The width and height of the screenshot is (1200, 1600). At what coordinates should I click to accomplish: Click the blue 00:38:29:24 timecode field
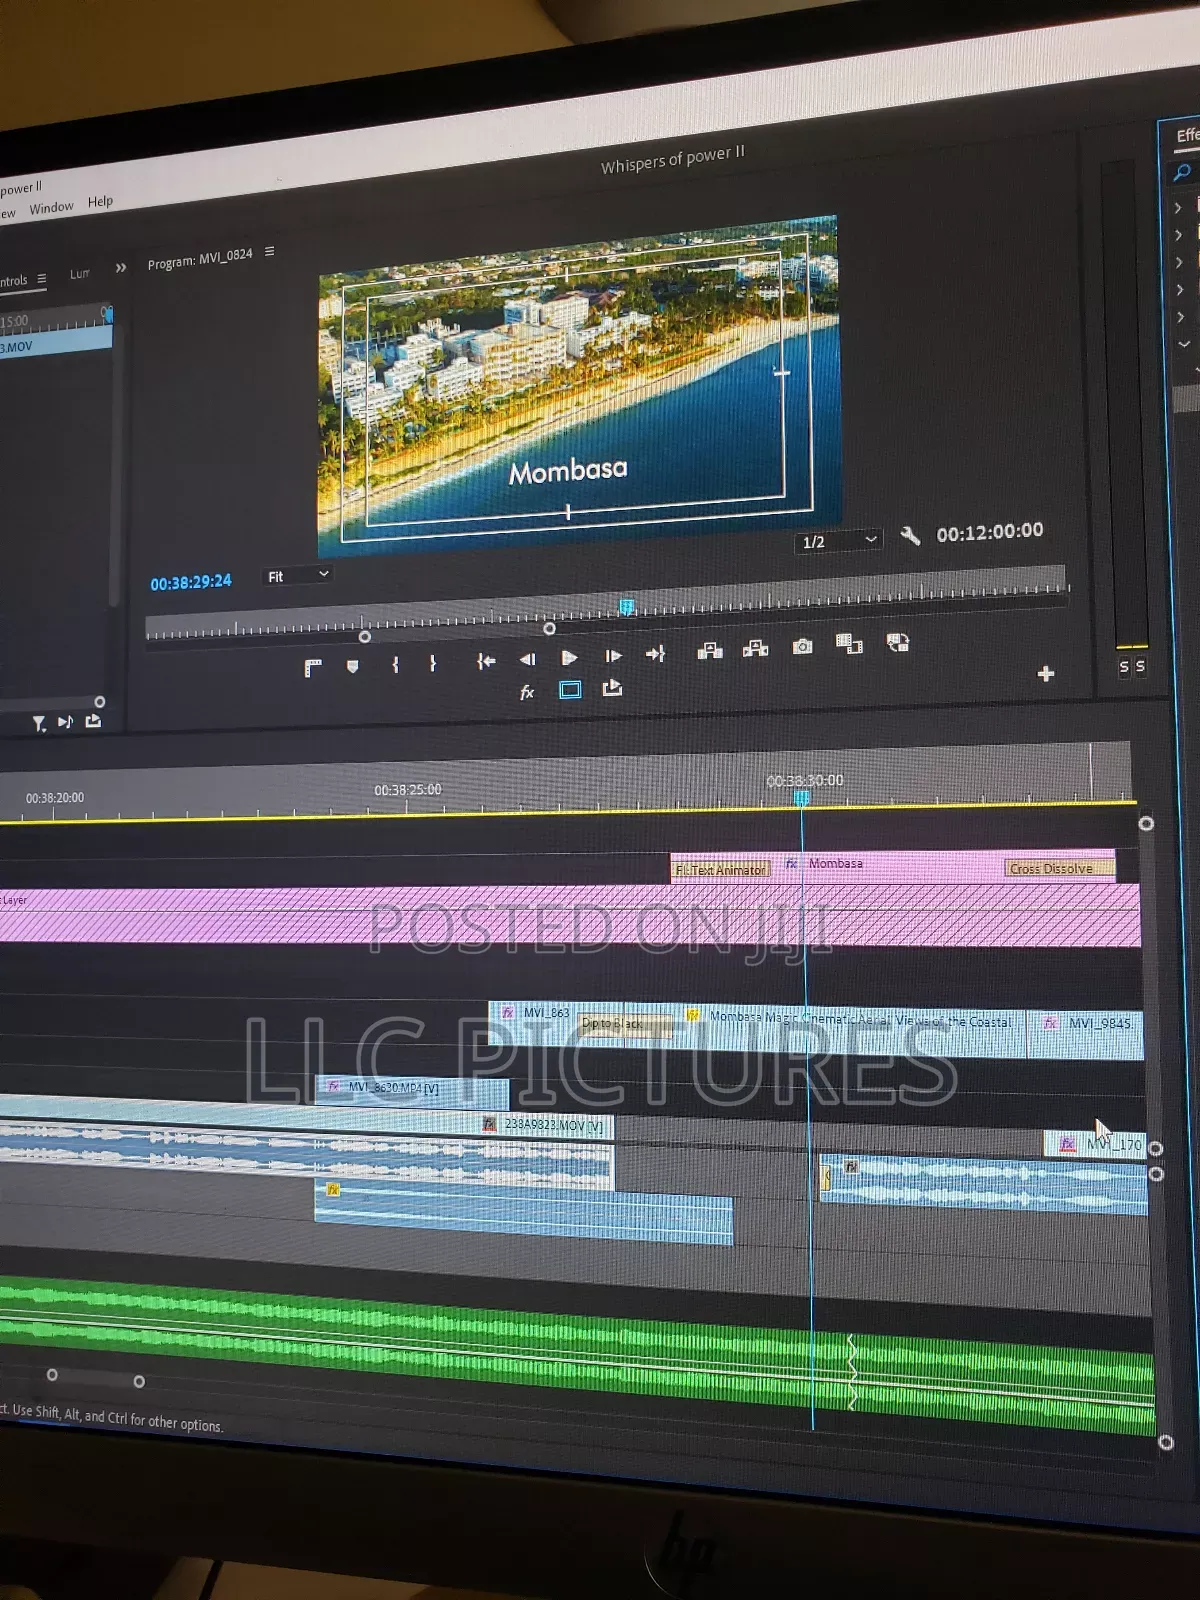tap(191, 582)
